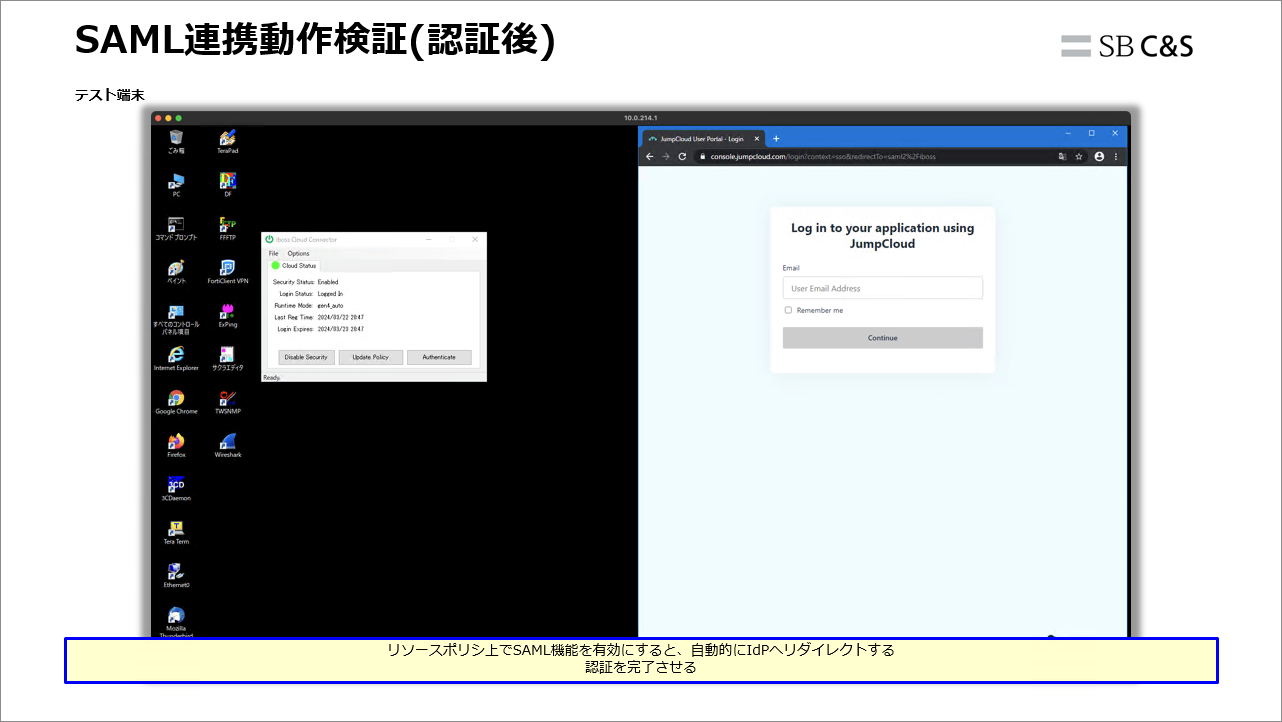Image resolution: width=1282 pixels, height=722 pixels.
Task: Launch Google Chrome from the desktop
Action: (x=176, y=398)
